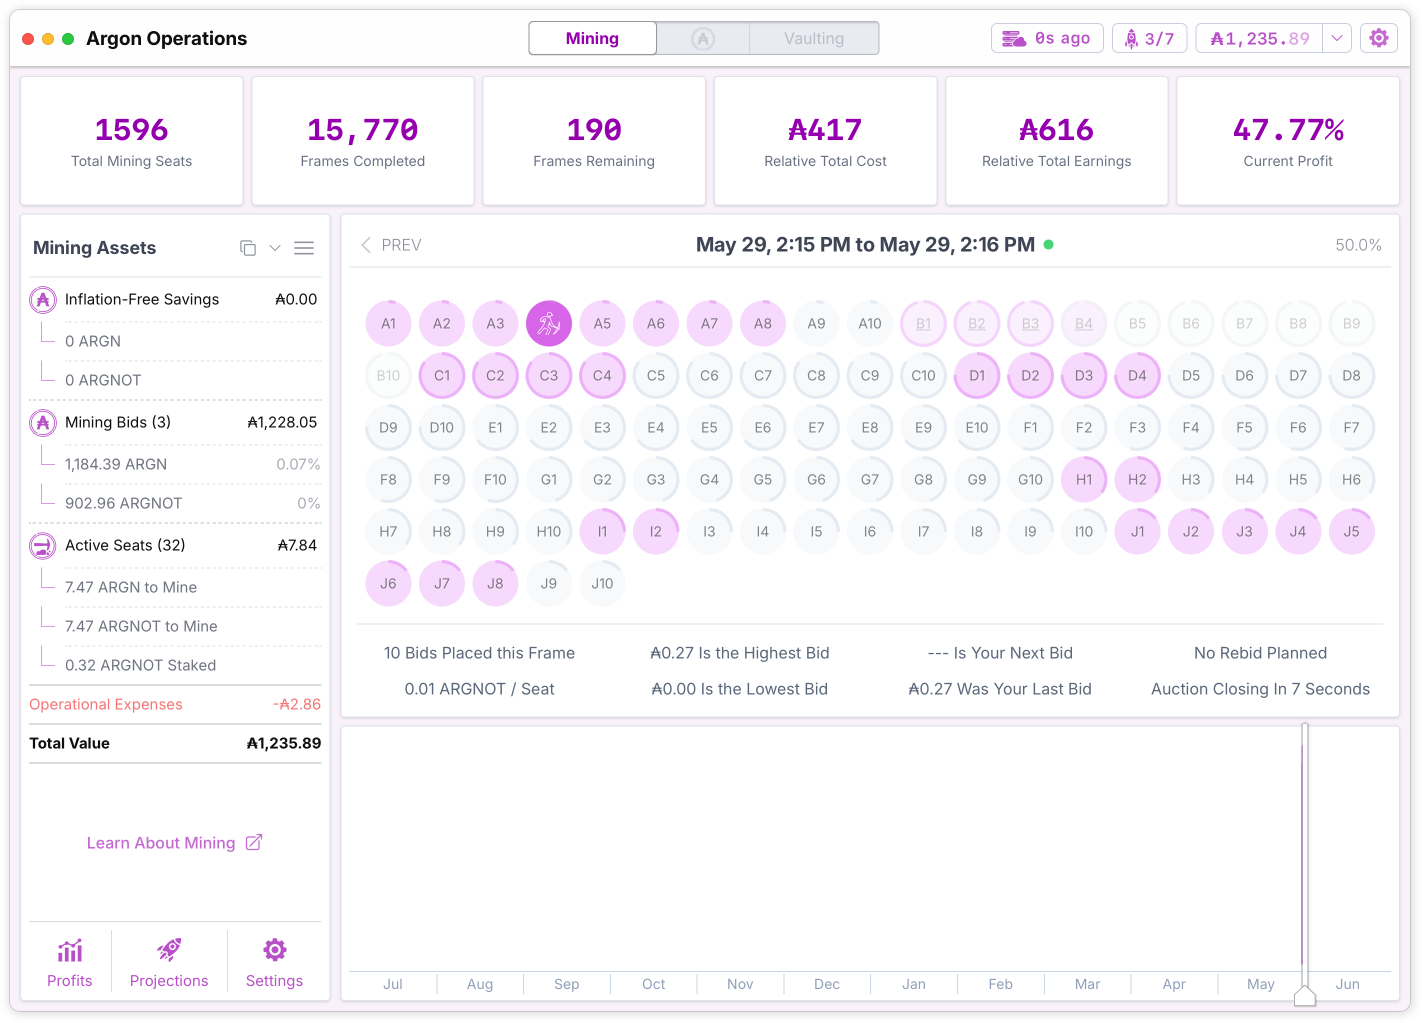Click the block sync status '0s ago' indicator
The width and height of the screenshot is (1422, 1023).
coord(1047,38)
